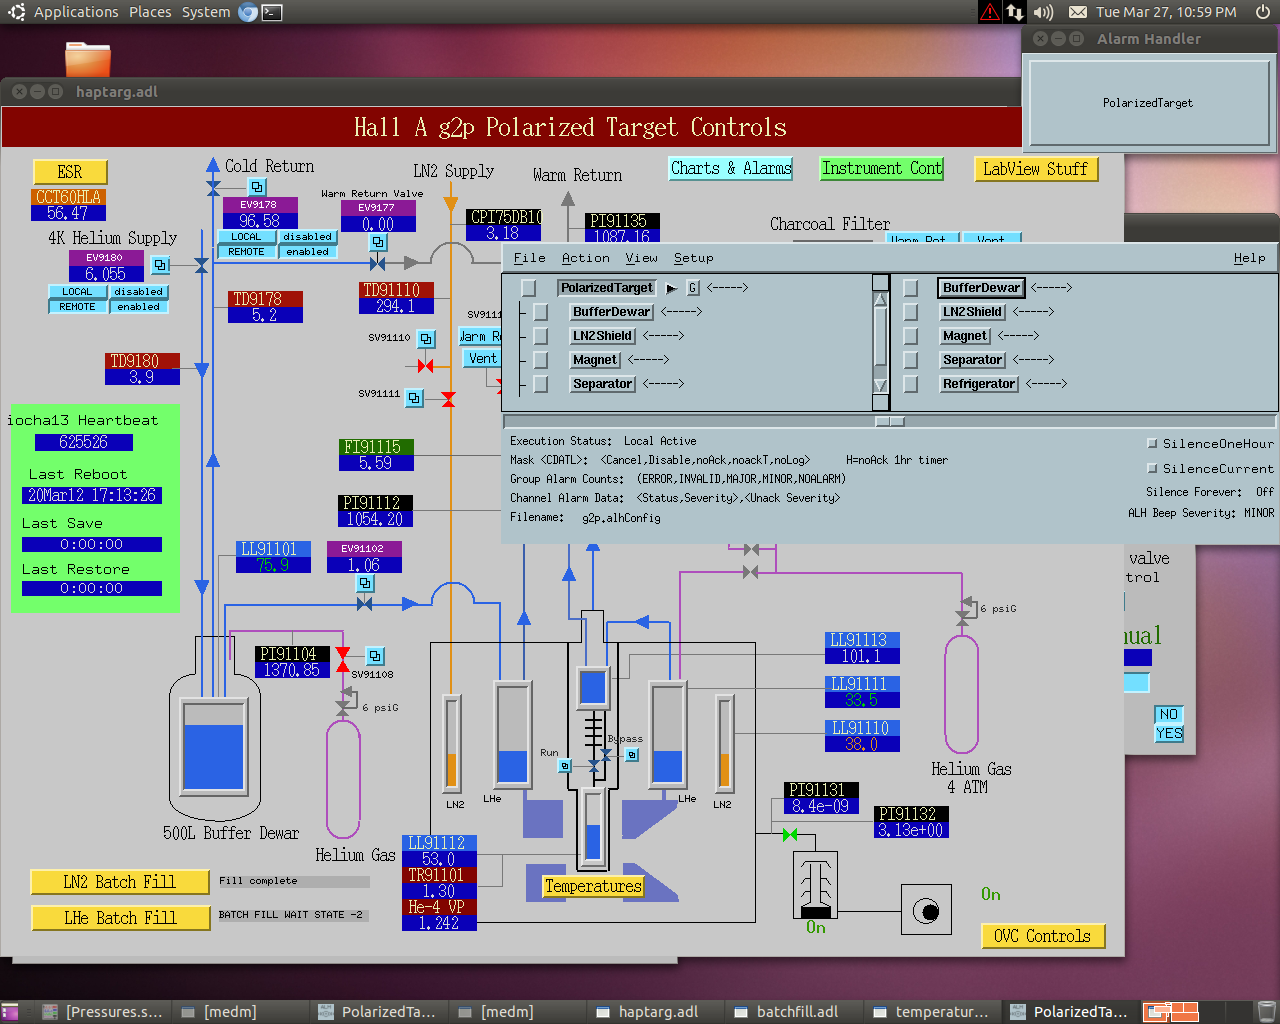This screenshot has height=1024, width=1280.
Task: Open related display below EV91102
Action: point(365,583)
